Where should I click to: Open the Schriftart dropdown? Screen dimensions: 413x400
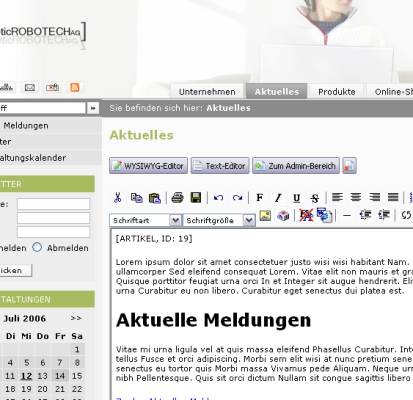point(145,220)
